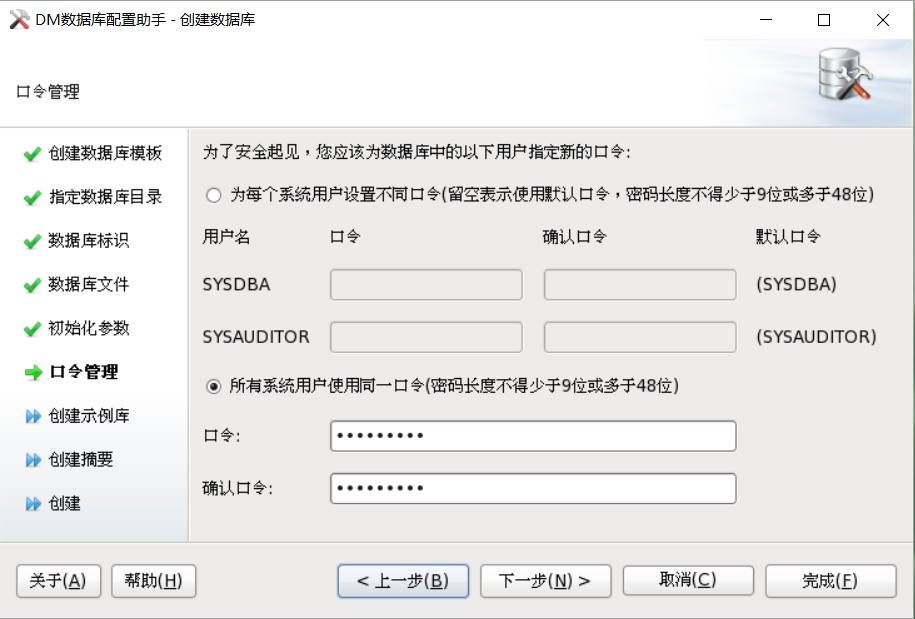Click inside the 确认口令 input field
This screenshot has height=619, width=915.
tap(533, 488)
